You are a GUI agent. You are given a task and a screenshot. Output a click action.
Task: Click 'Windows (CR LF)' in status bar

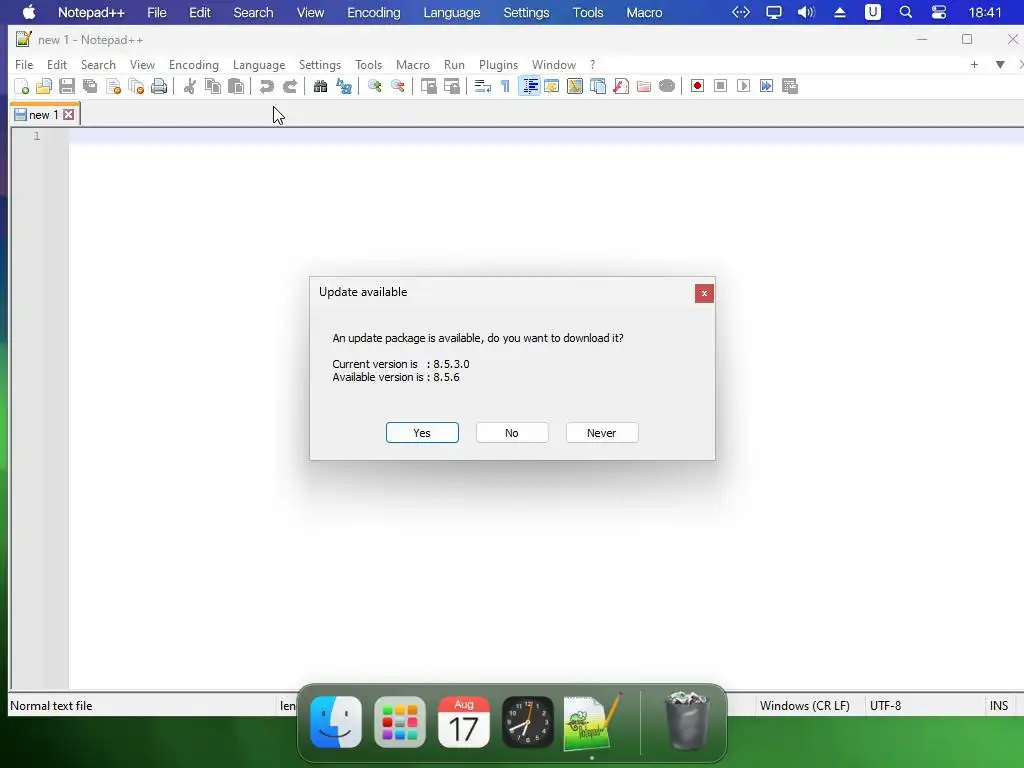click(x=805, y=705)
